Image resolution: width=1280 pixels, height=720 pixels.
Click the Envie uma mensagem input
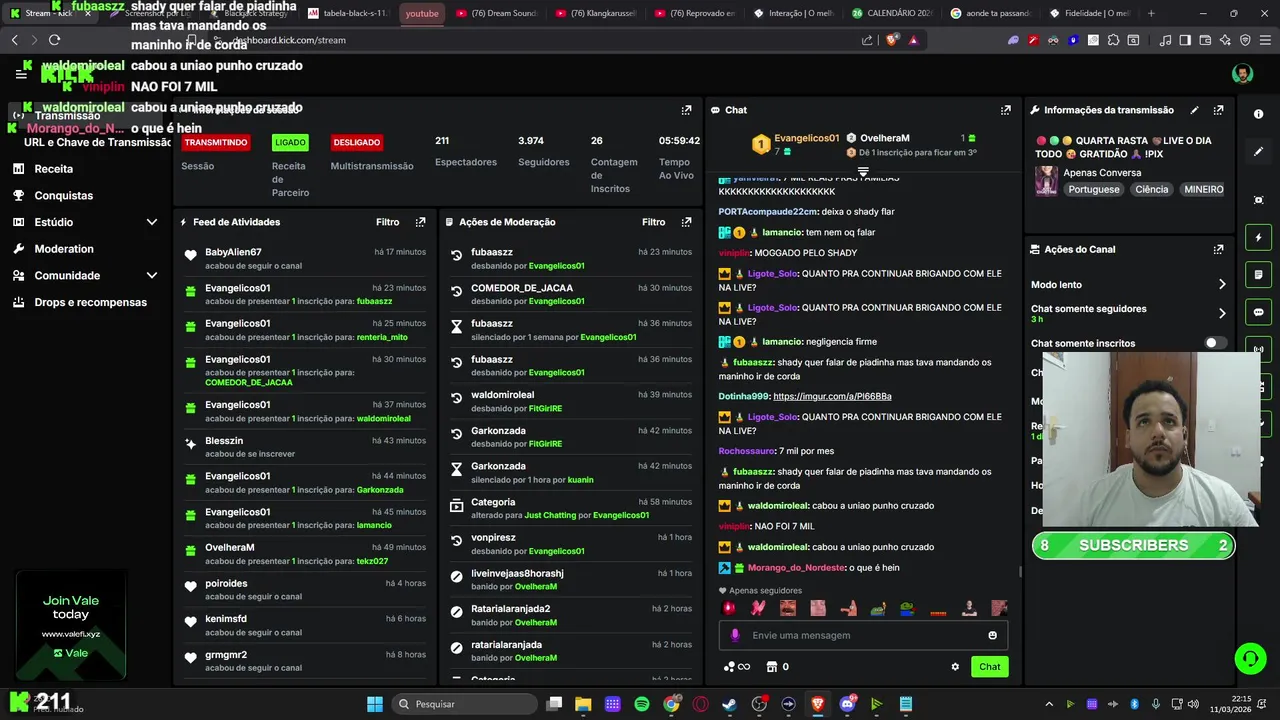click(x=865, y=635)
